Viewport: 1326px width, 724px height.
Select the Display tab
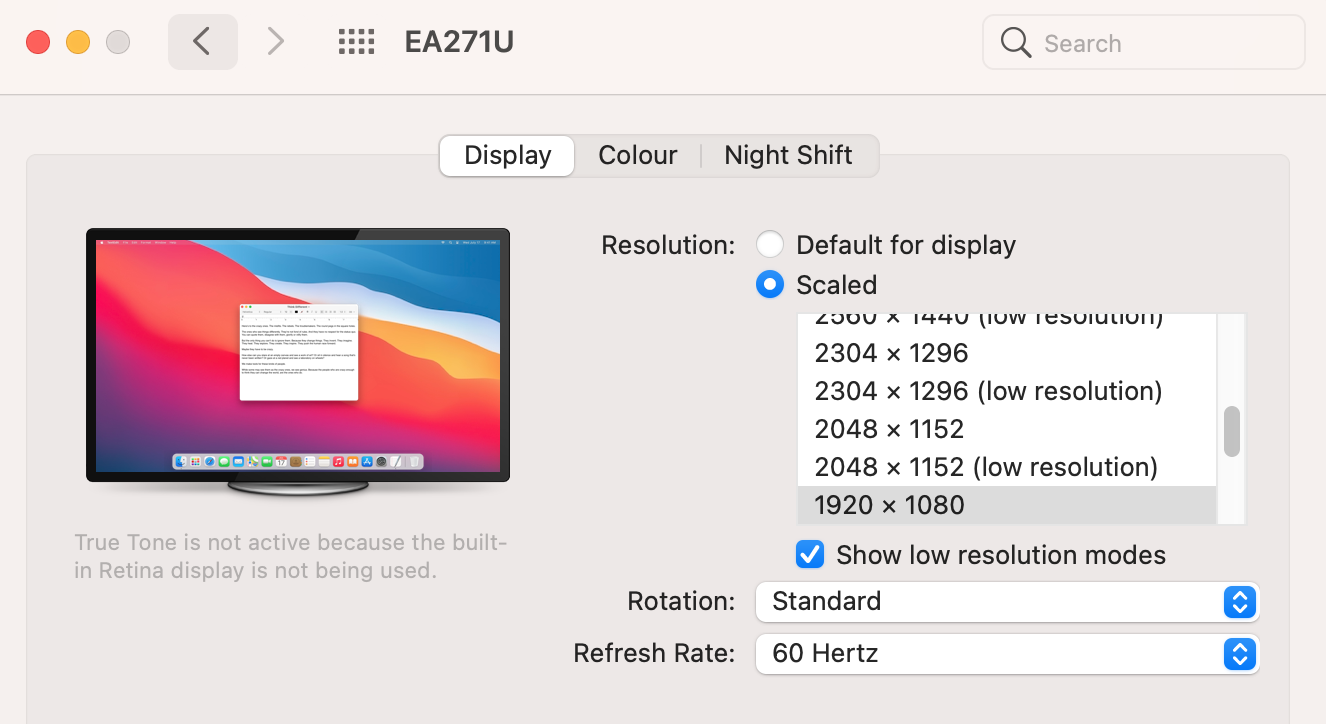[507, 156]
